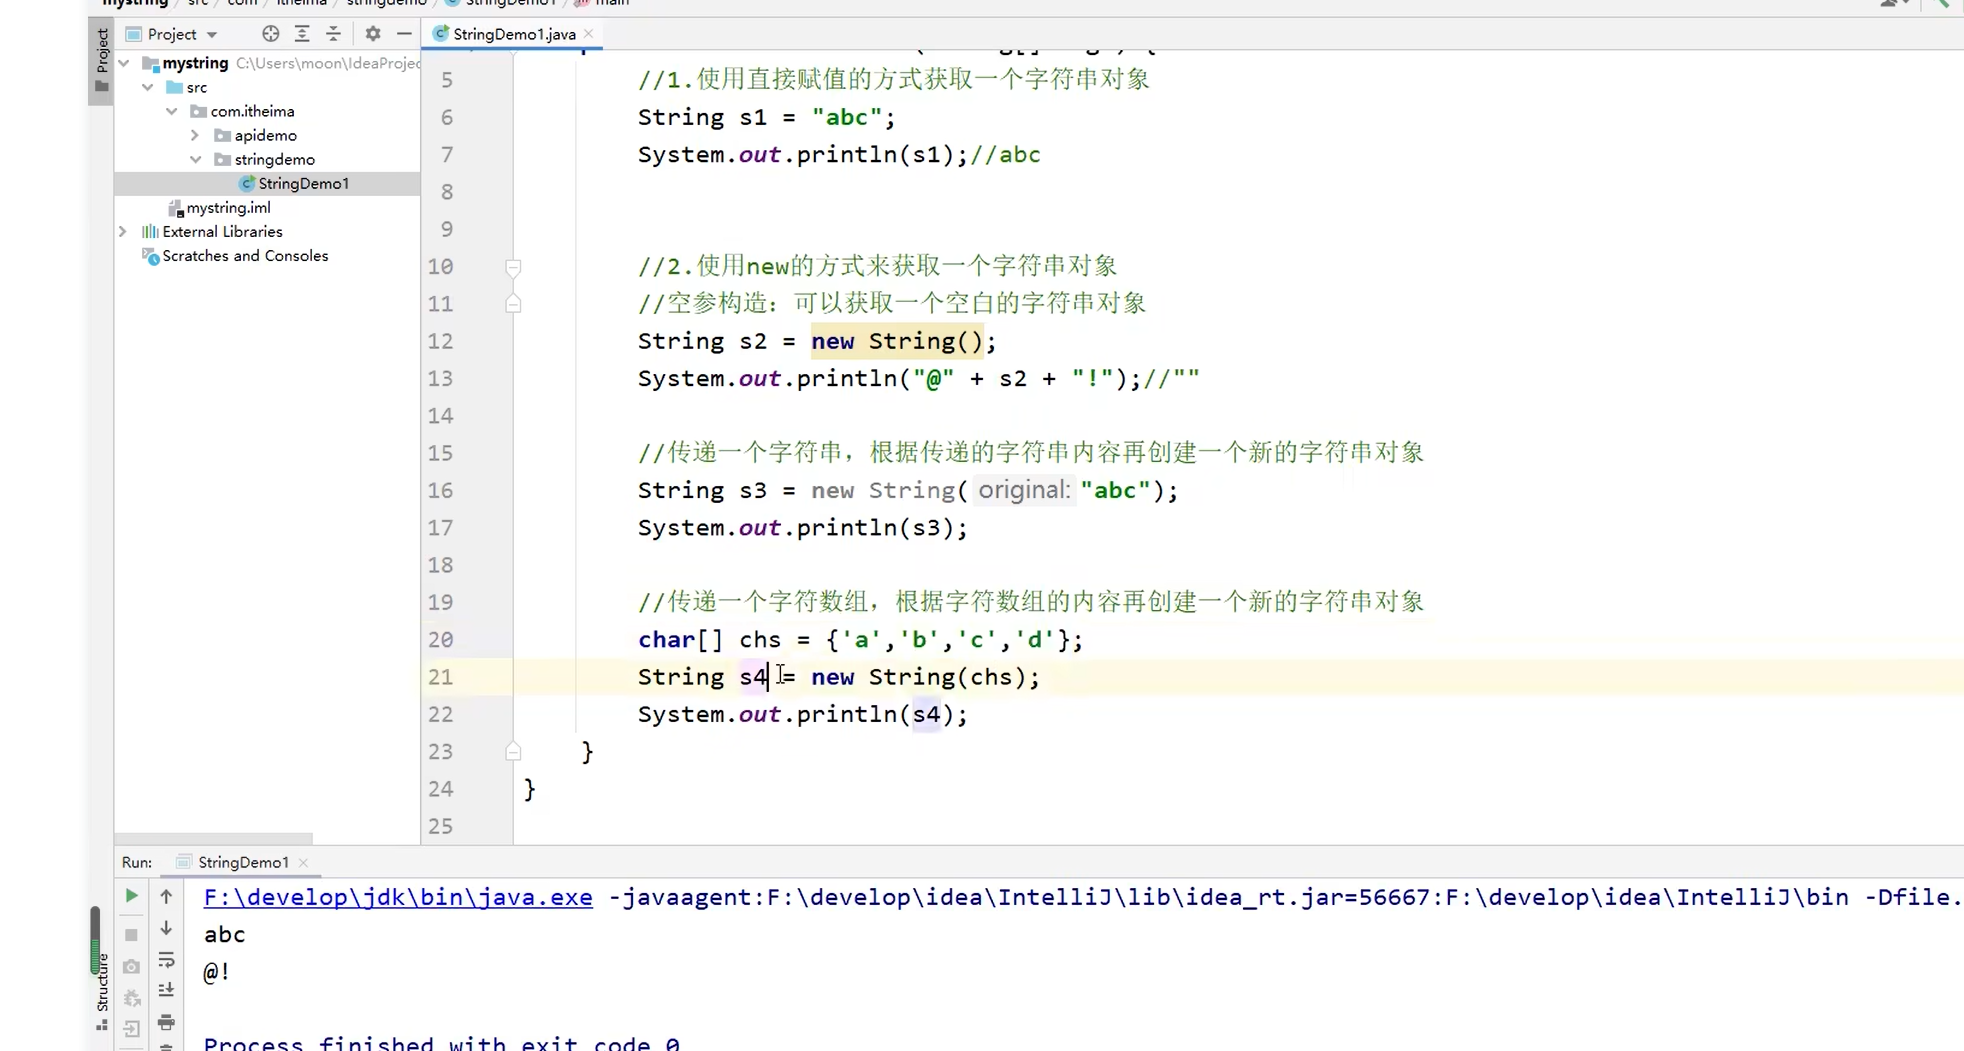Take a thread dump with camera icon
1964x1051 pixels.
(131, 965)
